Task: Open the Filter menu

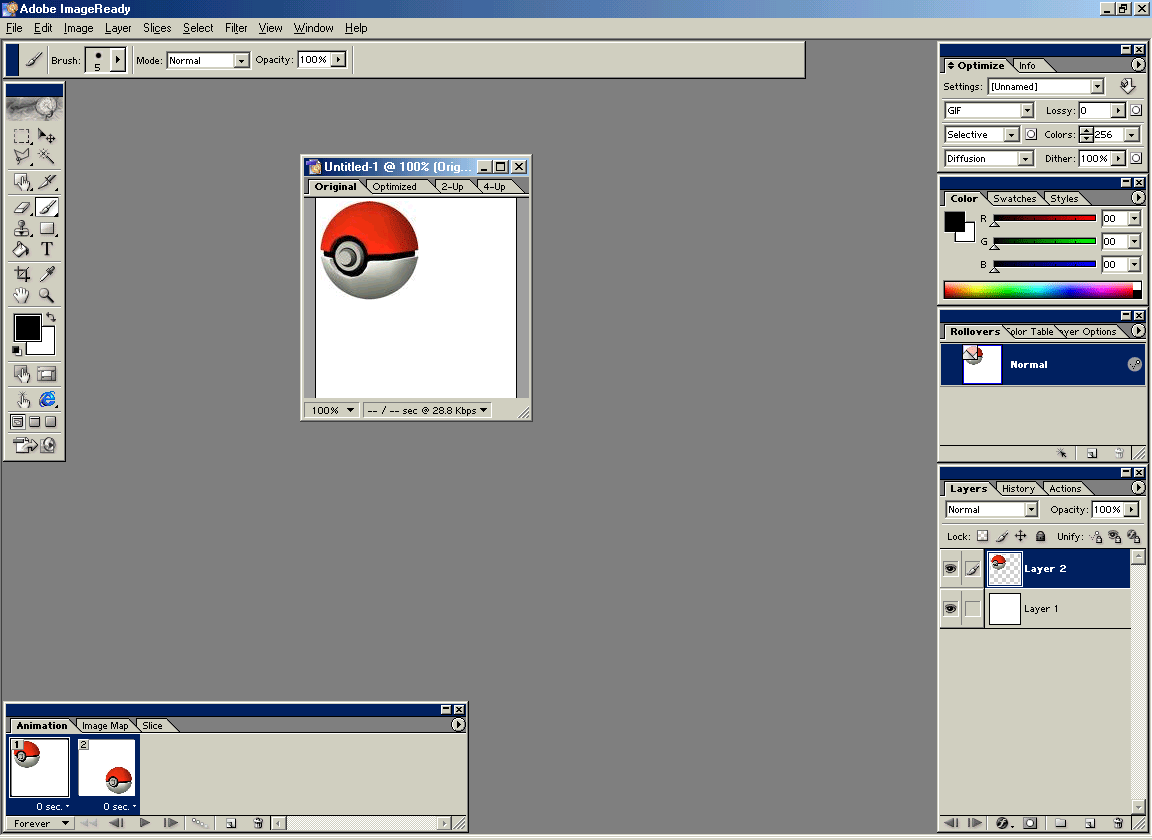Action: [236, 28]
